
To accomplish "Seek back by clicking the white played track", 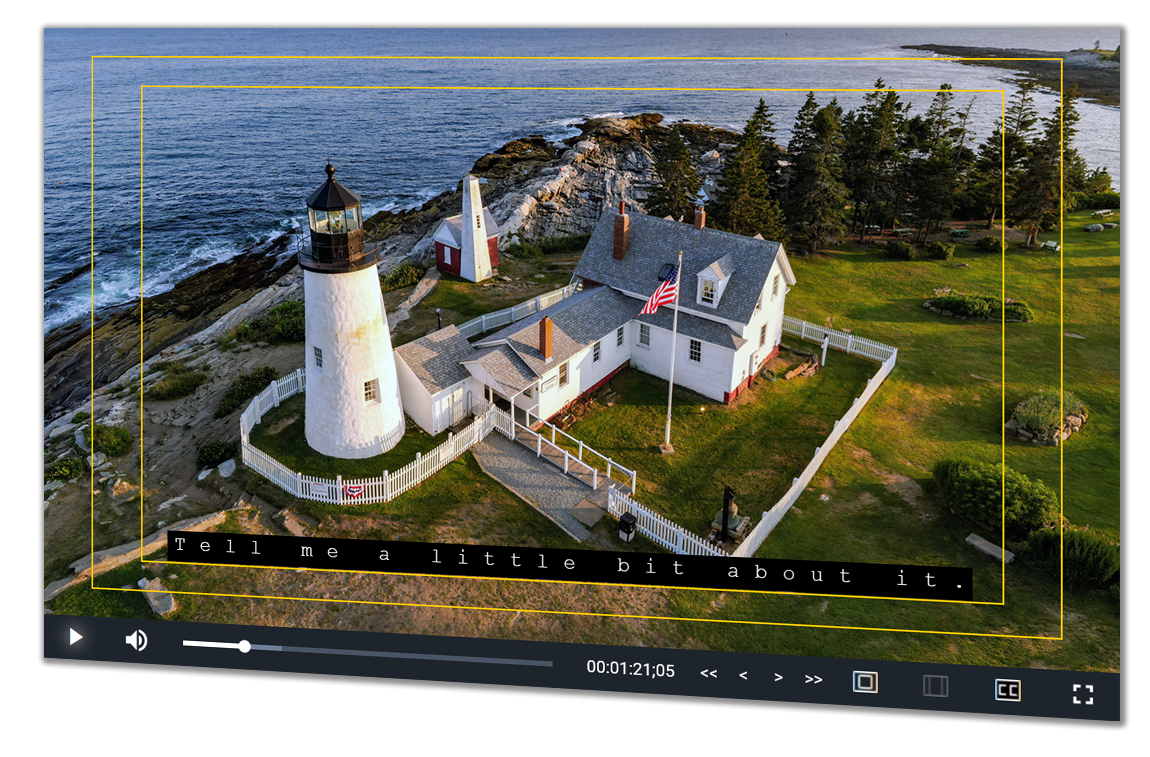I will click(x=210, y=644).
